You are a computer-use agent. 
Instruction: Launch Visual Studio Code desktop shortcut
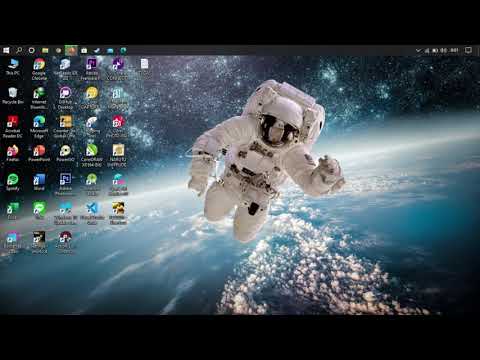pyautogui.click(x=91, y=213)
